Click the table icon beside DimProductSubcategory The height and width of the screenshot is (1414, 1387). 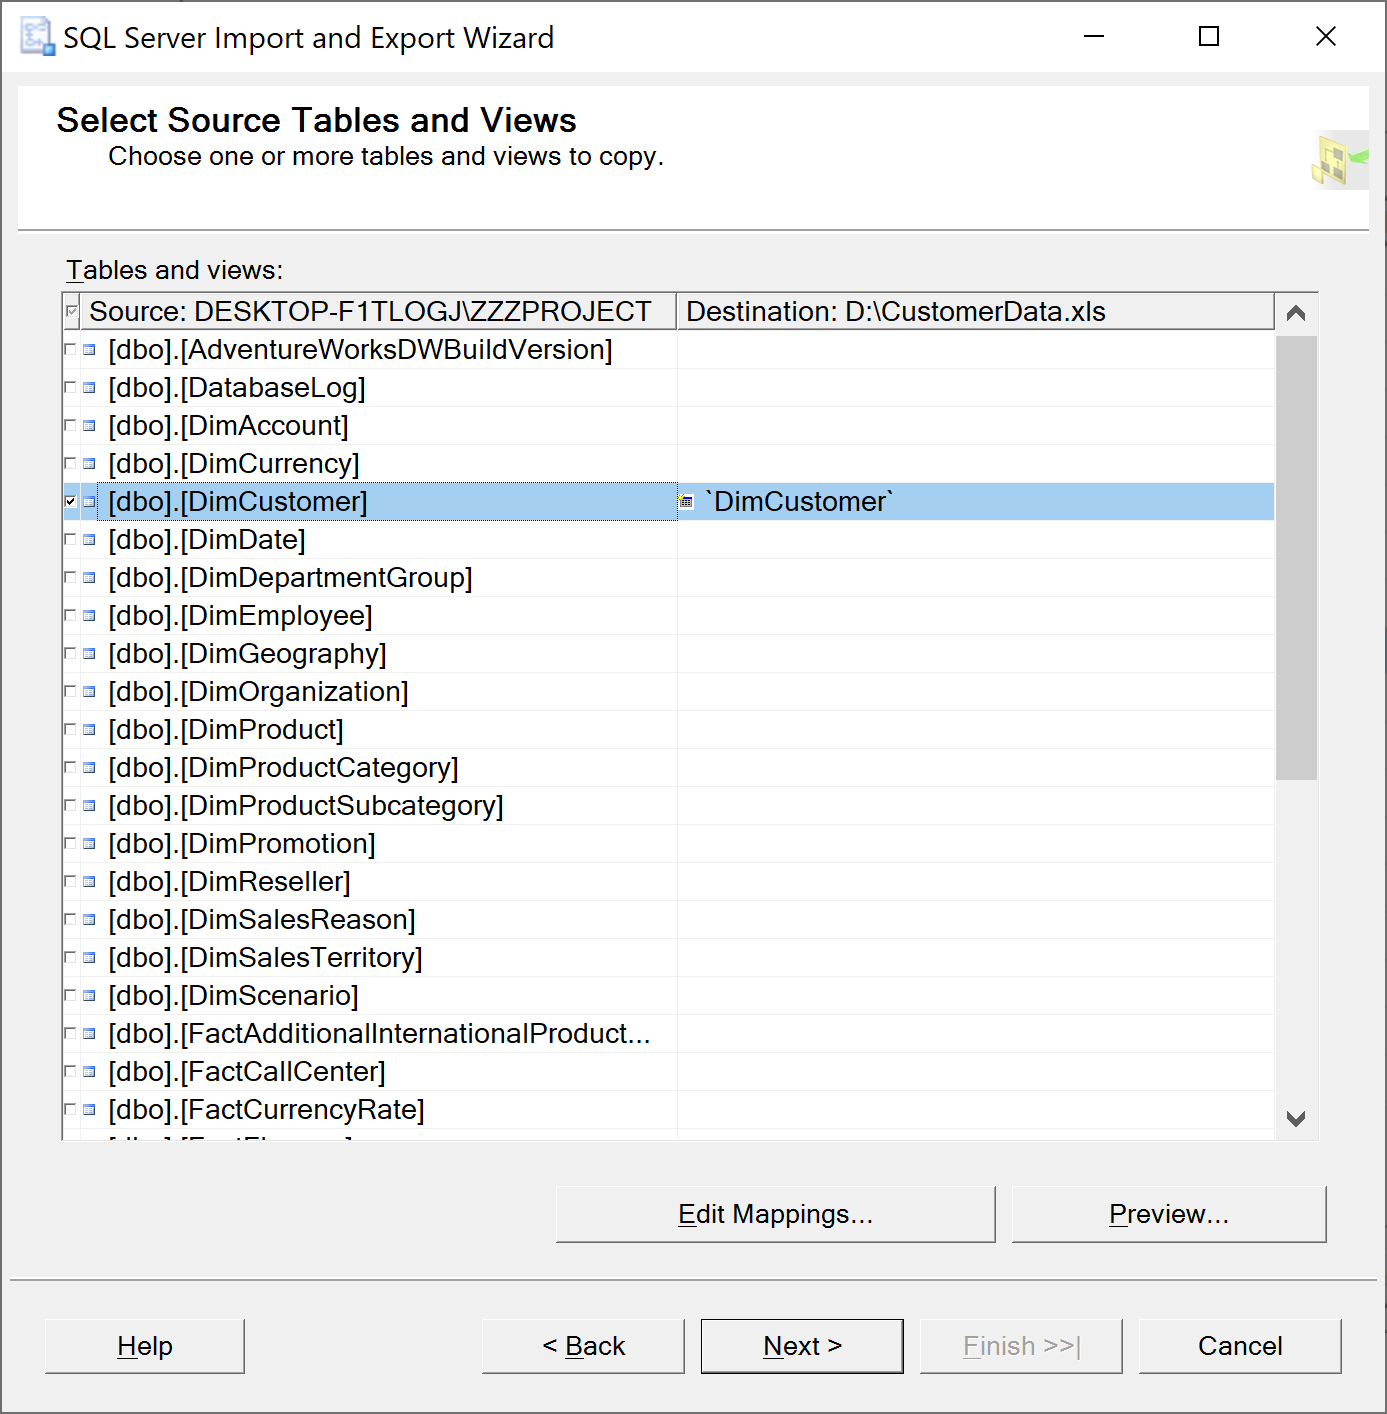pos(89,806)
